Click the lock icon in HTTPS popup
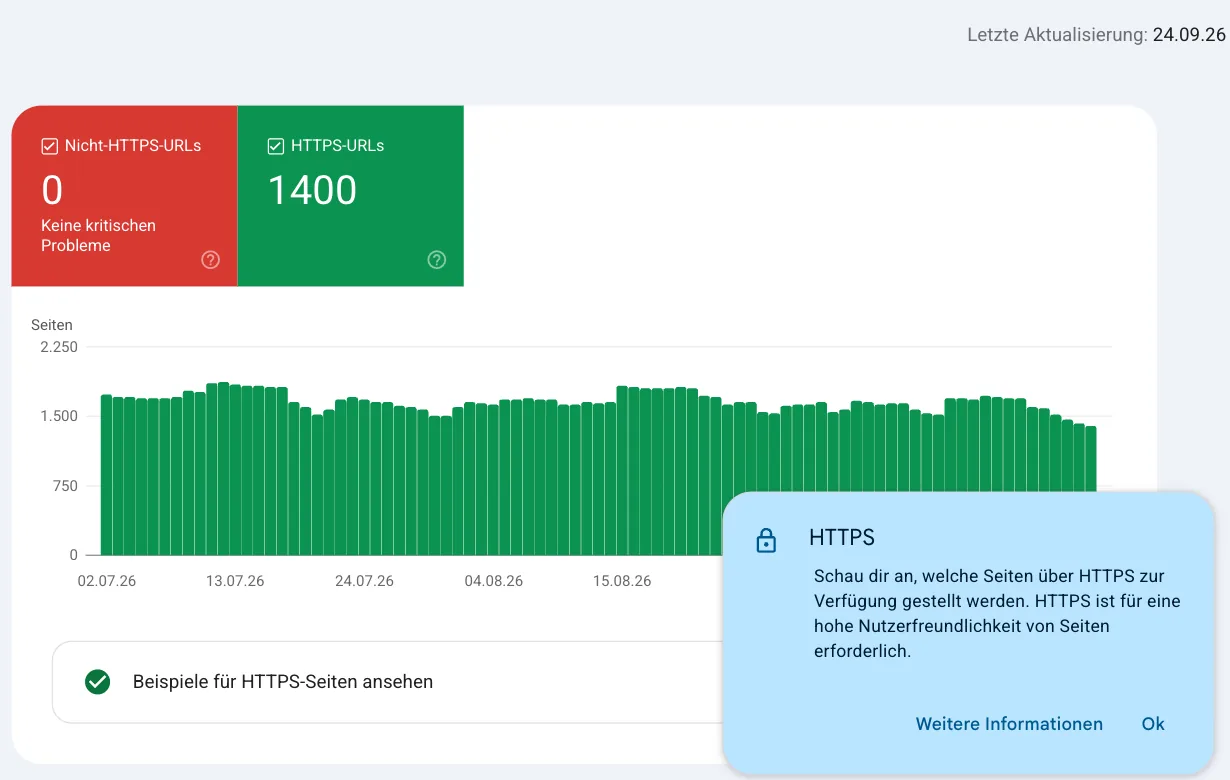 766,540
